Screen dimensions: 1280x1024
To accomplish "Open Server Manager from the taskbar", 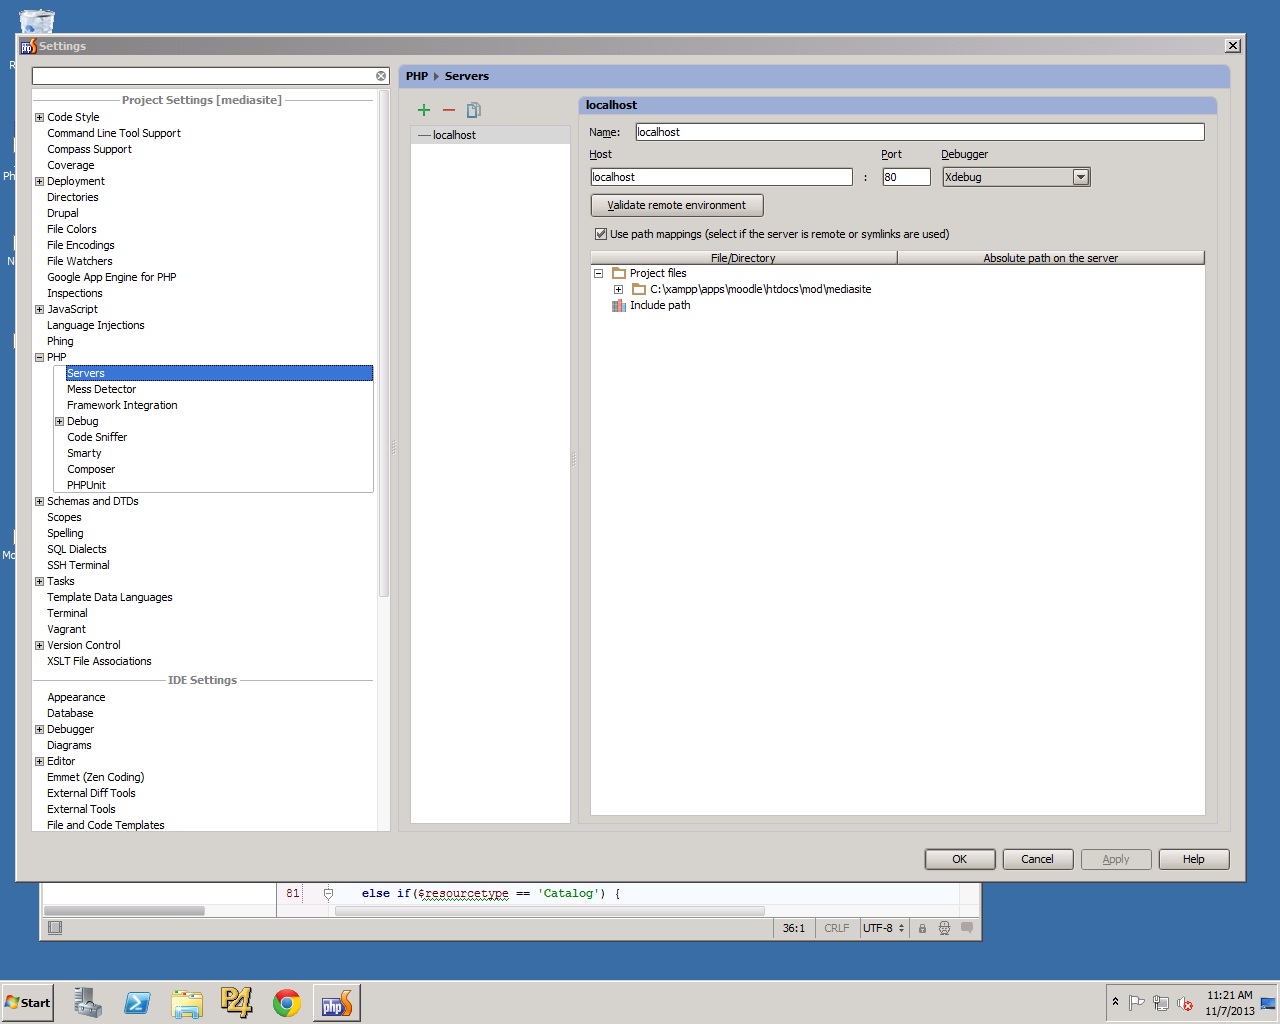I will (x=88, y=1002).
